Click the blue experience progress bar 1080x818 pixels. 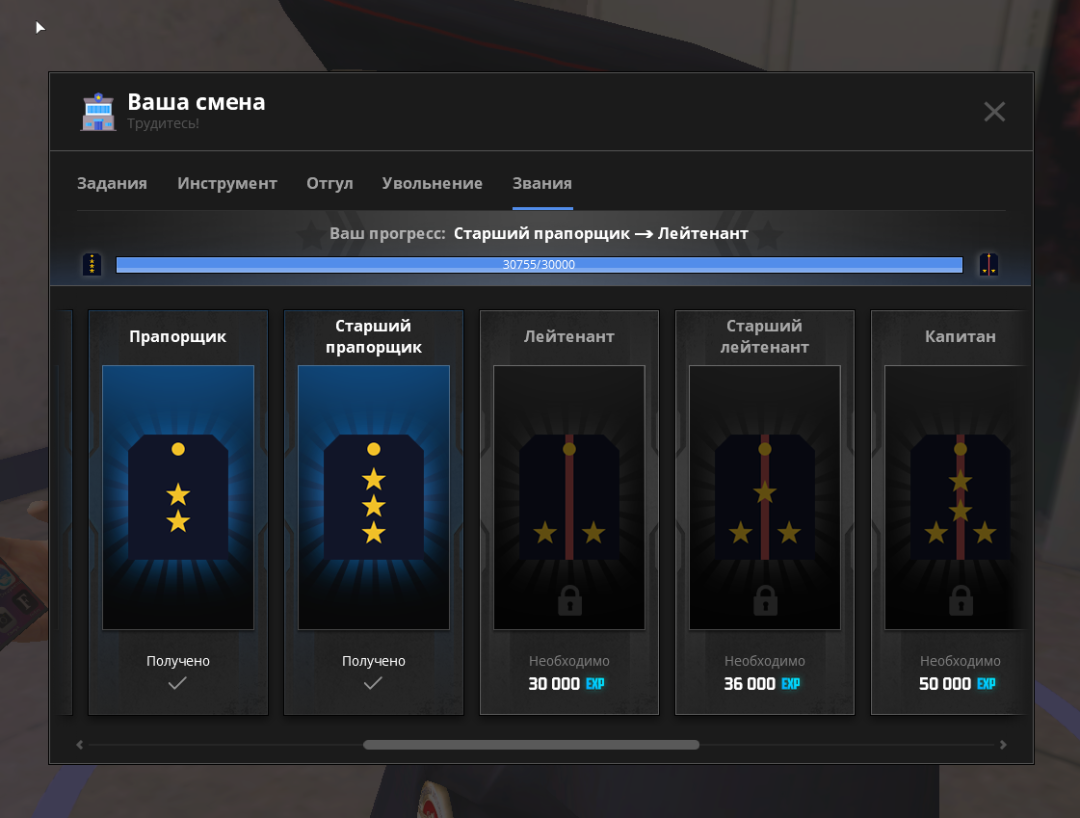pos(539,265)
